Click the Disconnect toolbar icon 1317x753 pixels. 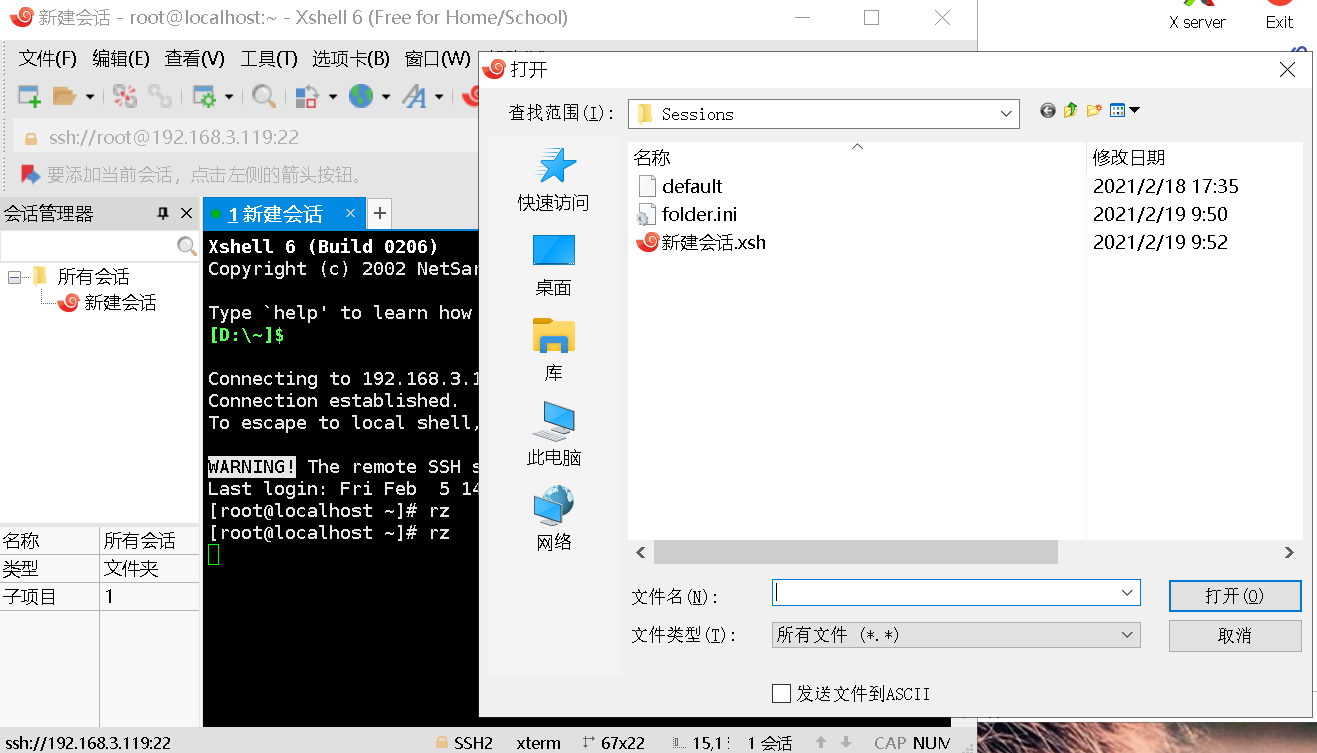pyautogui.click(x=125, y=96)
